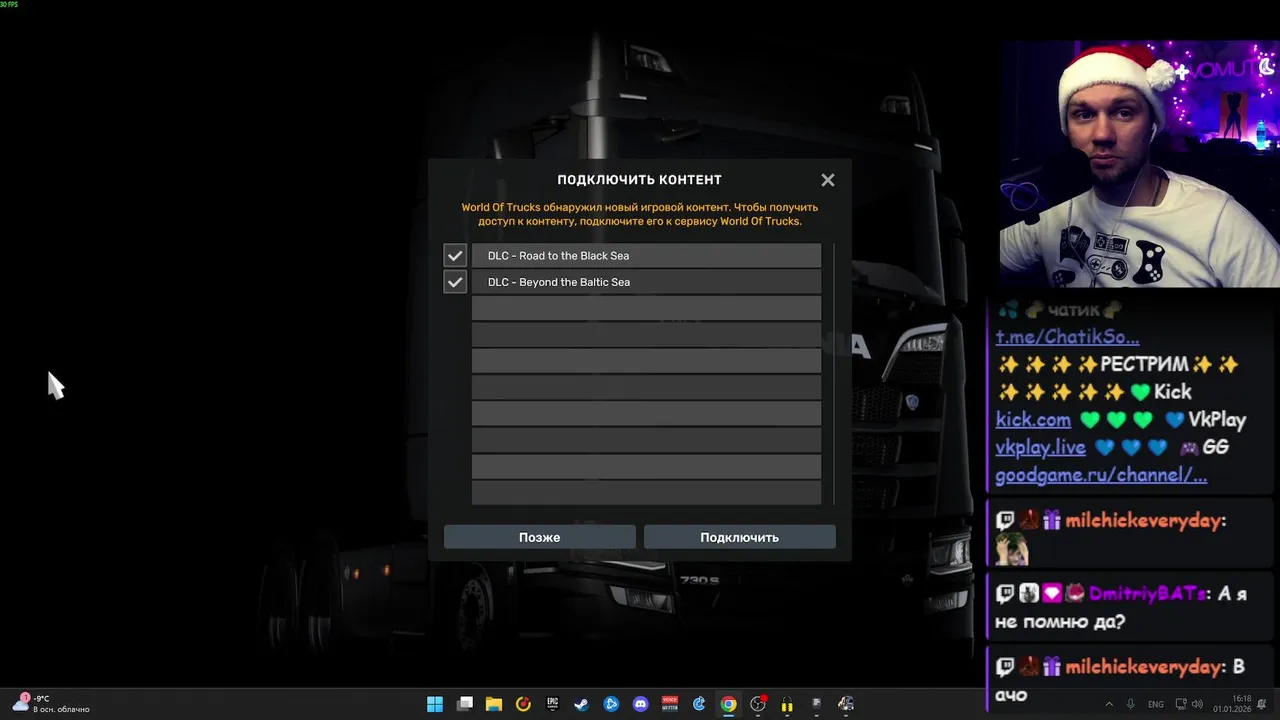Open Epic Games Launcher from taskbar
Screen dimensions: 1280x720
click(552, 704)
